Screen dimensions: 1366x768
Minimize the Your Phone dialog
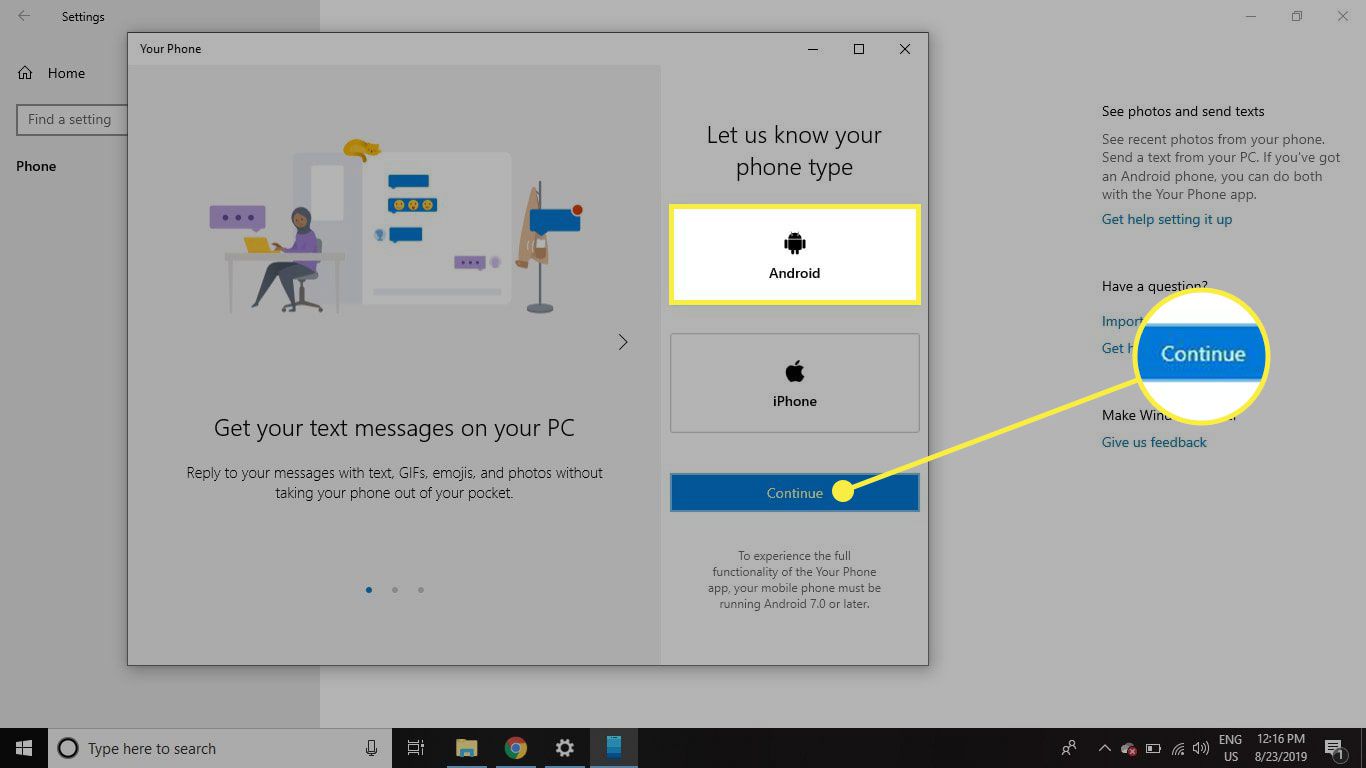coord(813,49)
